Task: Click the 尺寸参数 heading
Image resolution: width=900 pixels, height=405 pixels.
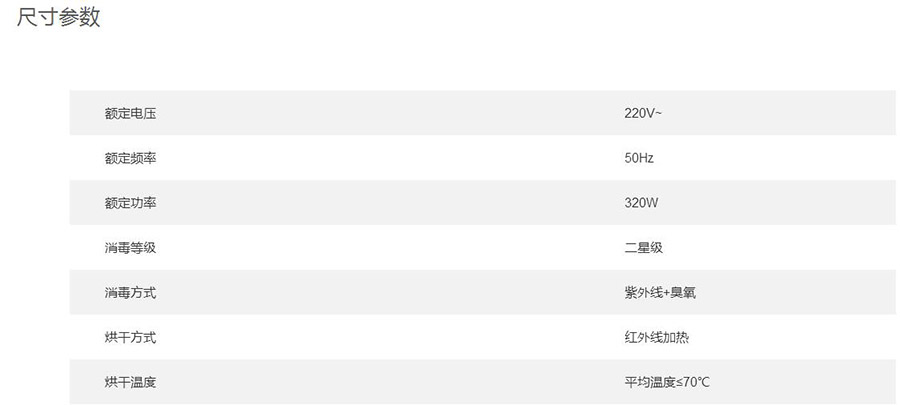Action: click(59, 17)
